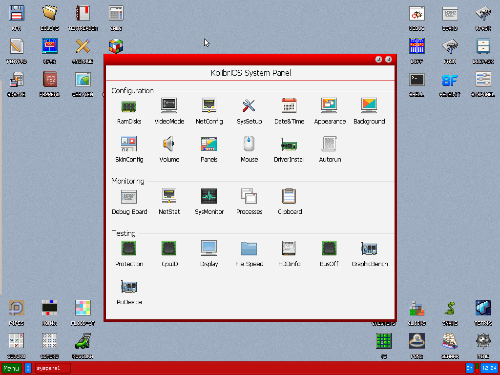This screenshot has width=500, height=375.
Task: Click the Volume speaker icon
Action: (x=169, y=144)
